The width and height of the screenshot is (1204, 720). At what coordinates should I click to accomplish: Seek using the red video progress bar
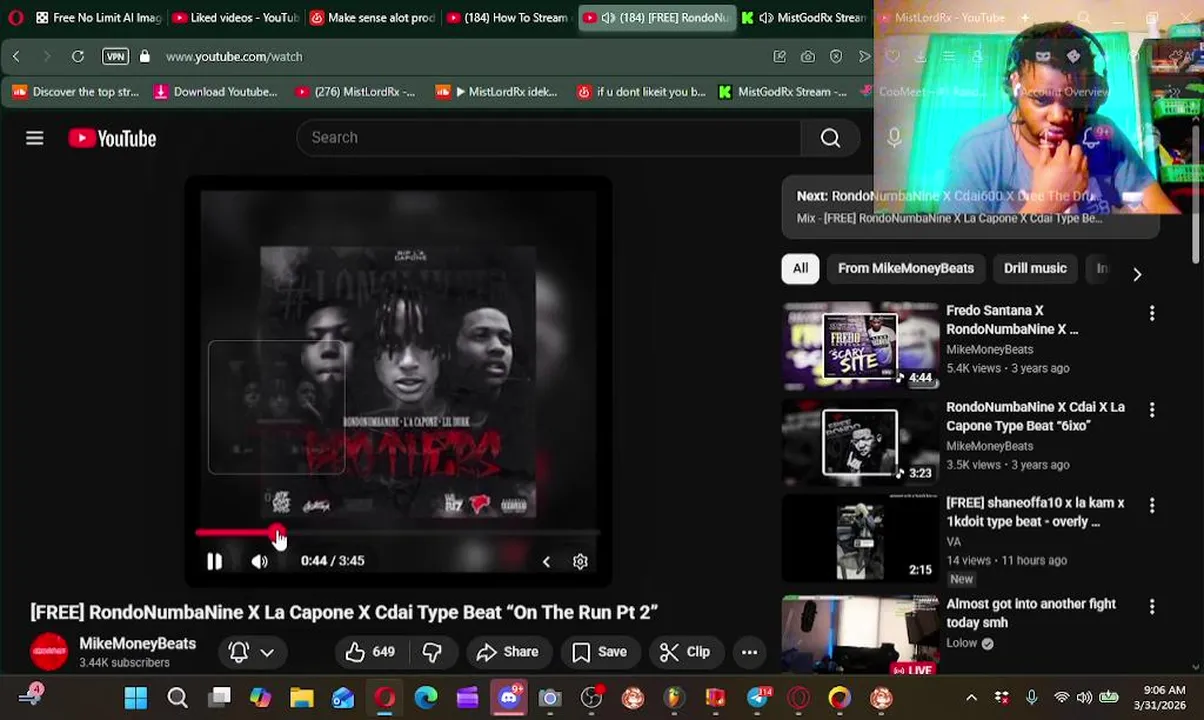(397, 534)
